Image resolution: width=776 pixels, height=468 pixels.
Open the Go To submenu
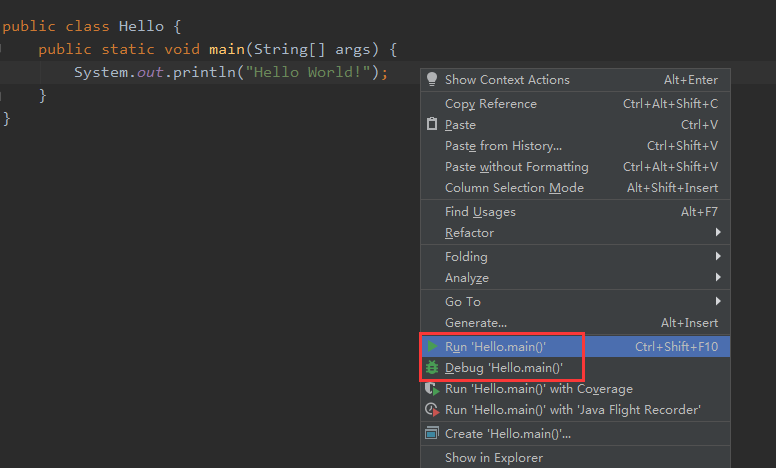coord(575,302)
